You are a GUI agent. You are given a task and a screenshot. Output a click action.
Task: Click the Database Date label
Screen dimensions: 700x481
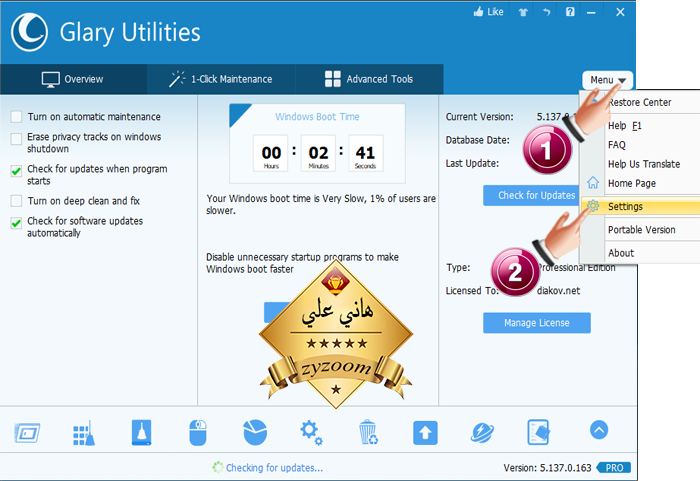coord(477,140)
